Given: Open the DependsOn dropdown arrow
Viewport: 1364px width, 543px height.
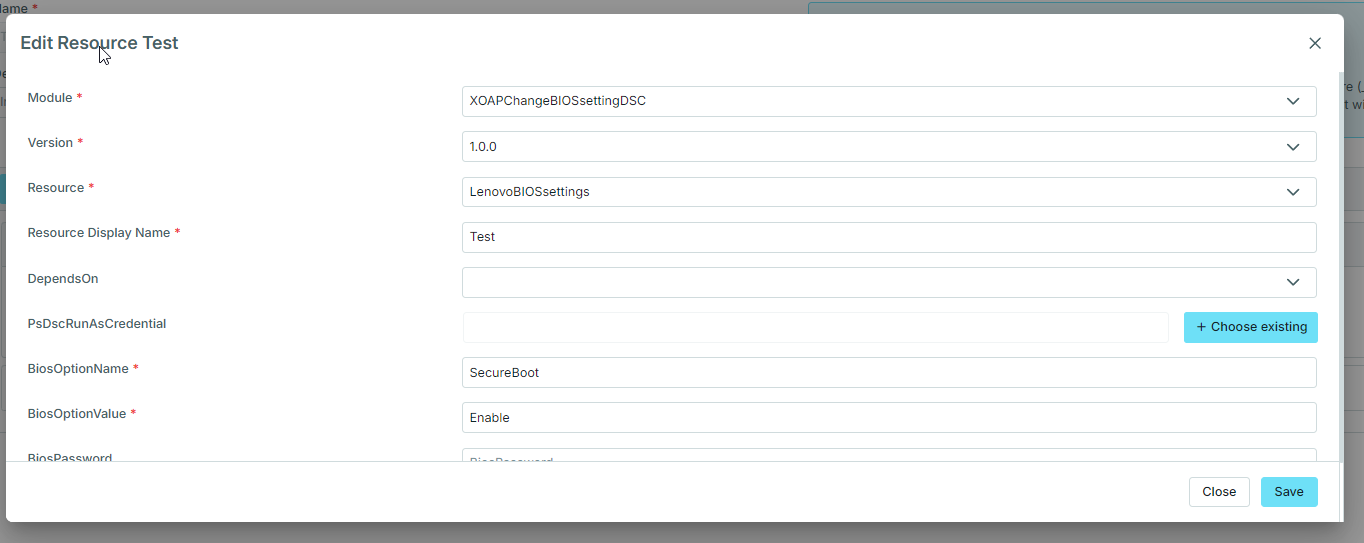Looking at the screenshot, I should [x=1293, y=282].
